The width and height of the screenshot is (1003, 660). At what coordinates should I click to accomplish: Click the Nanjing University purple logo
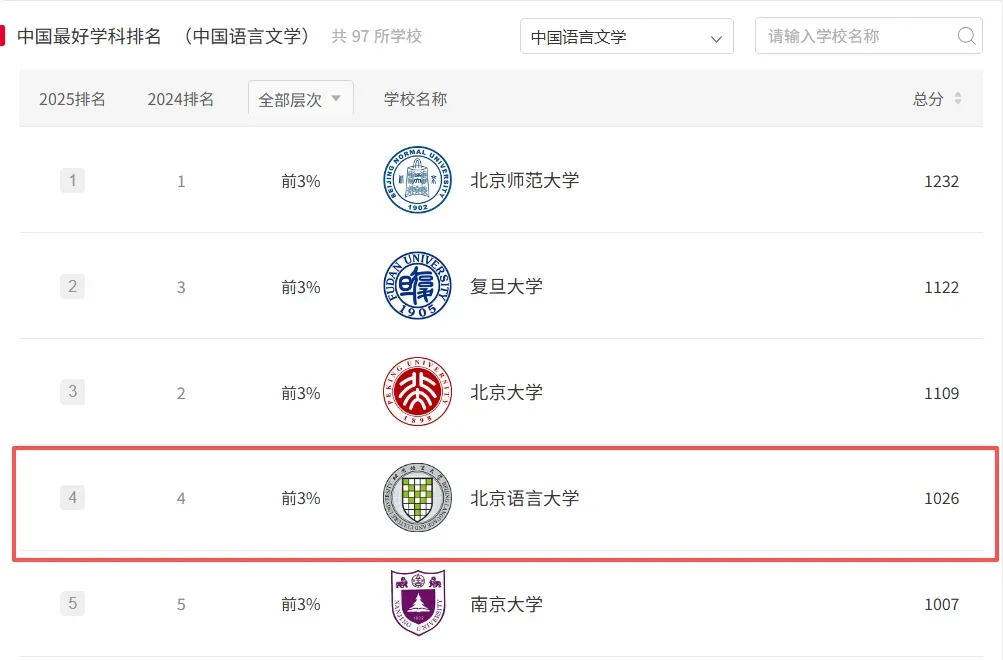point(417,603)
